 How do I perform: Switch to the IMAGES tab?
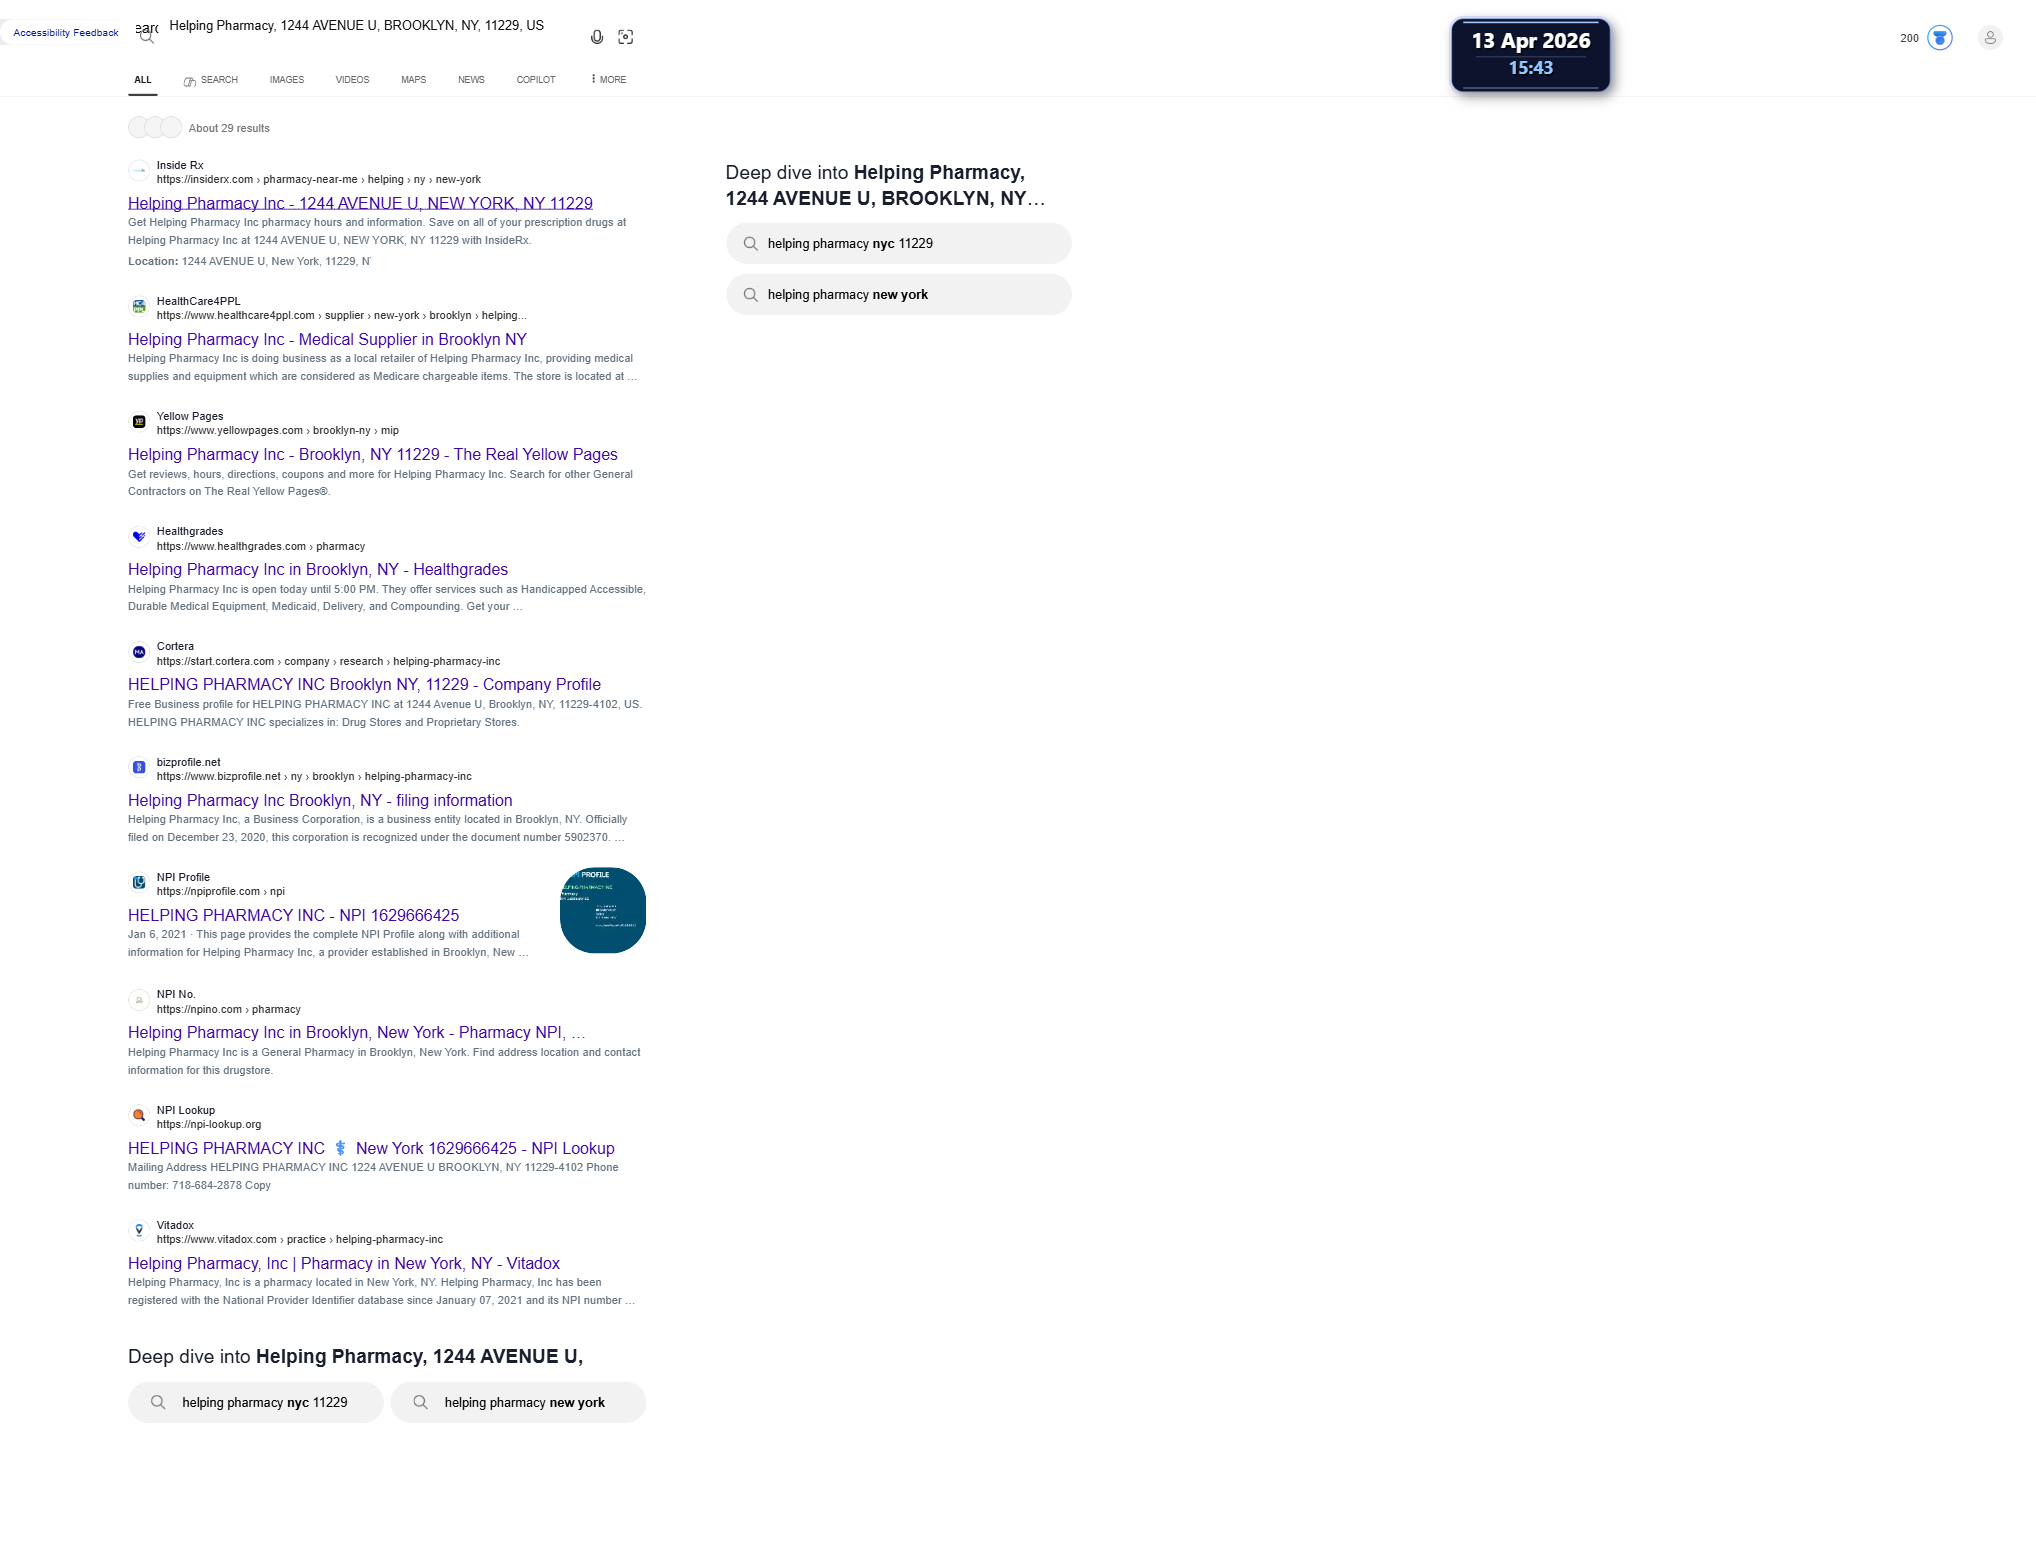pyautogui.click(x=287, y=80)
